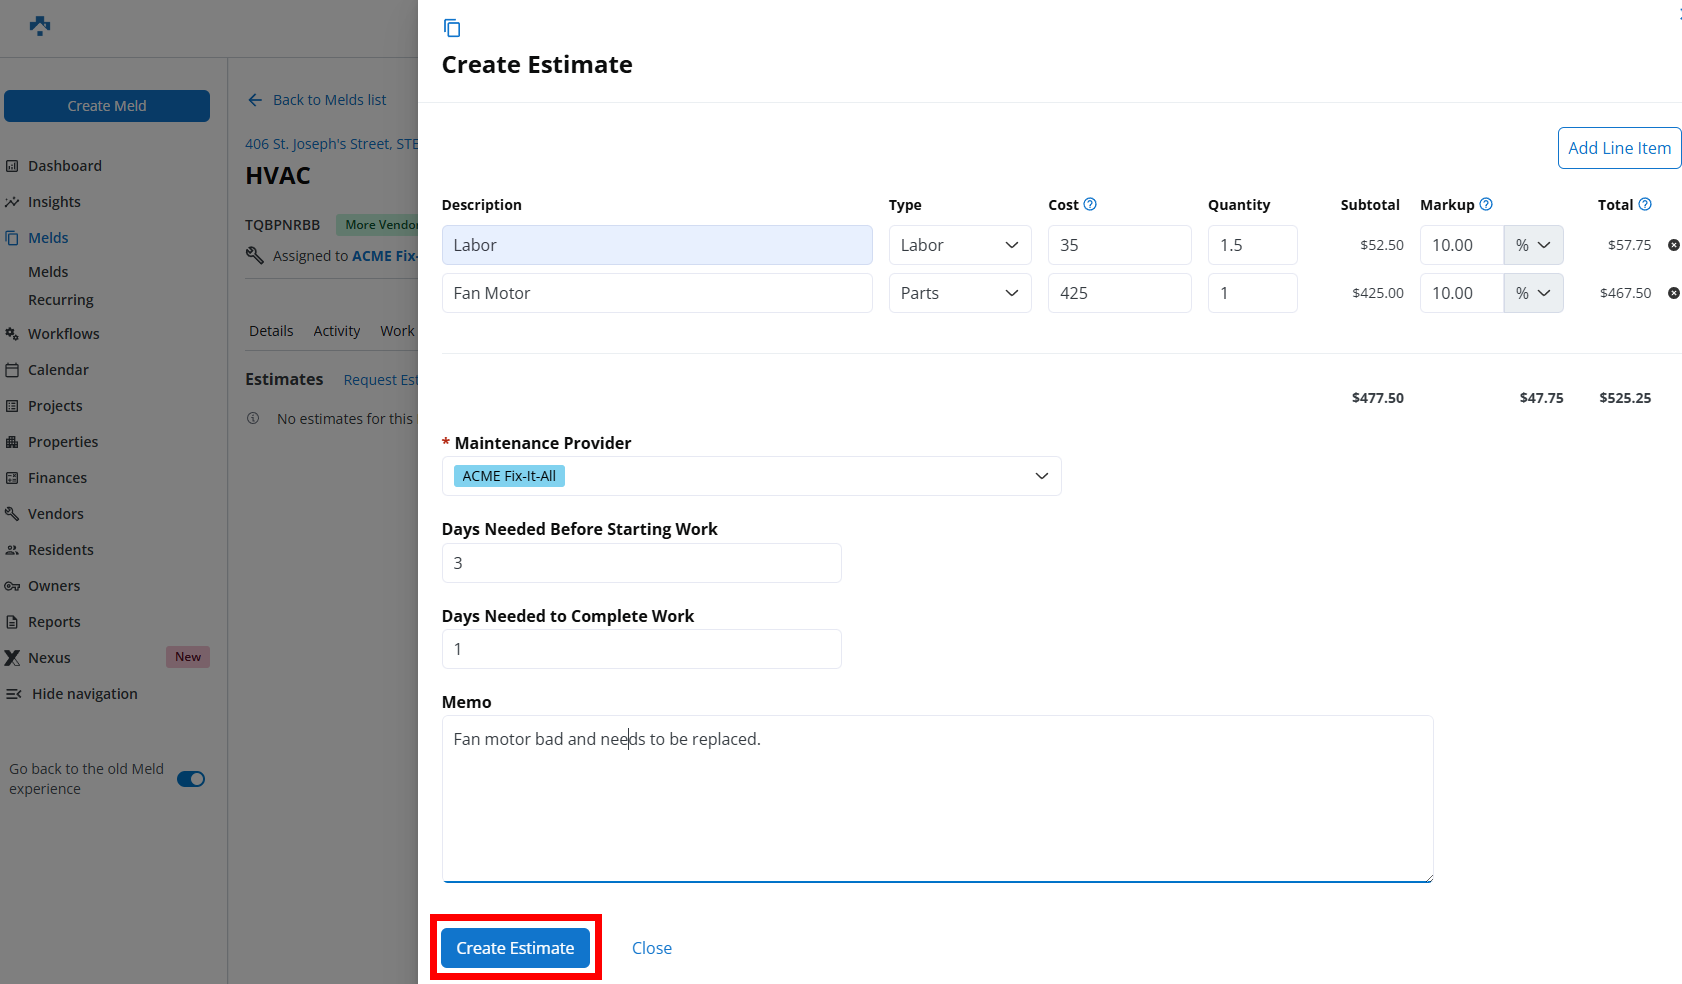The height and width of the screenshot is (984, 1682).
Task: Open Labor markup percent unit dropdown
Action: (1533, 245)
